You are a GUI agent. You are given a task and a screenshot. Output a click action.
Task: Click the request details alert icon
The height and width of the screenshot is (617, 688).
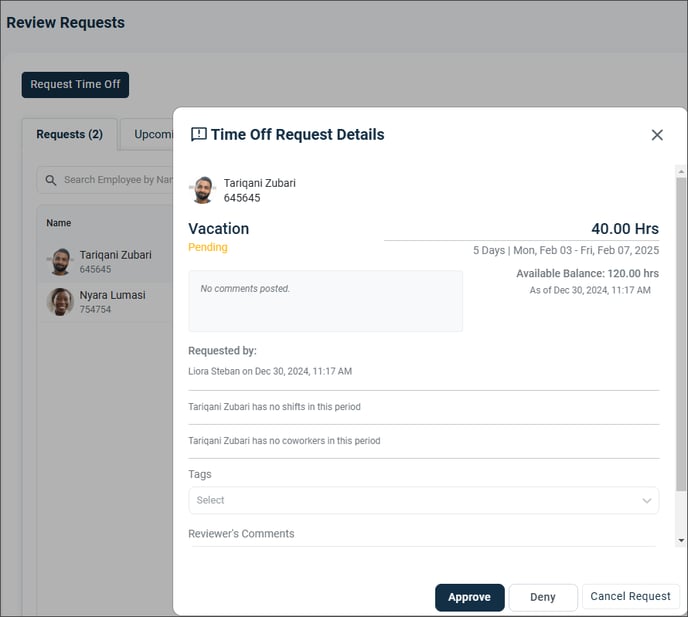(199, 134)
